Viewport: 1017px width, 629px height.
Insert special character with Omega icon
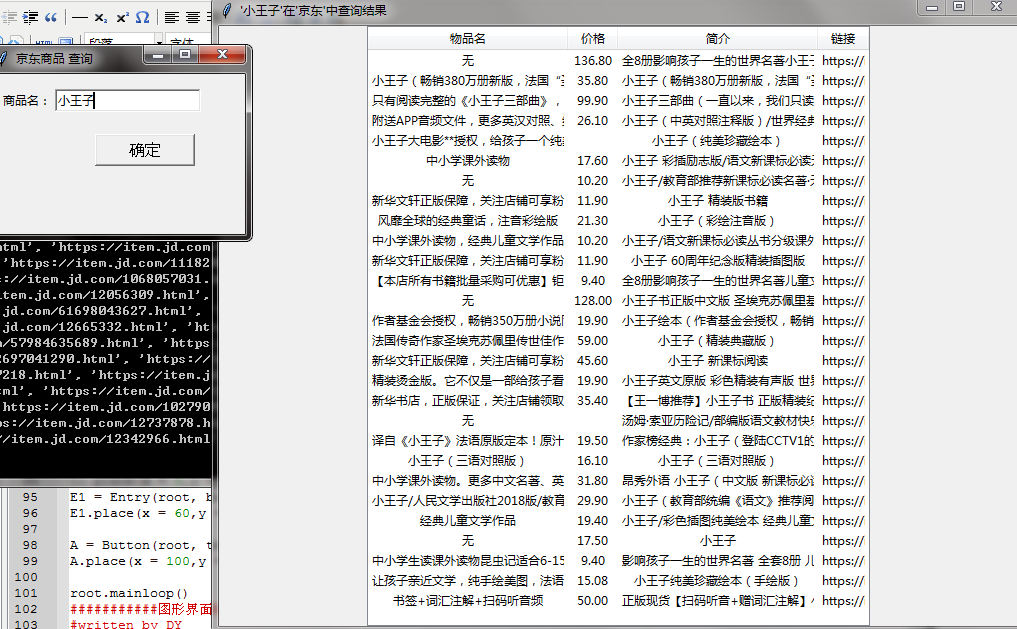143,18
